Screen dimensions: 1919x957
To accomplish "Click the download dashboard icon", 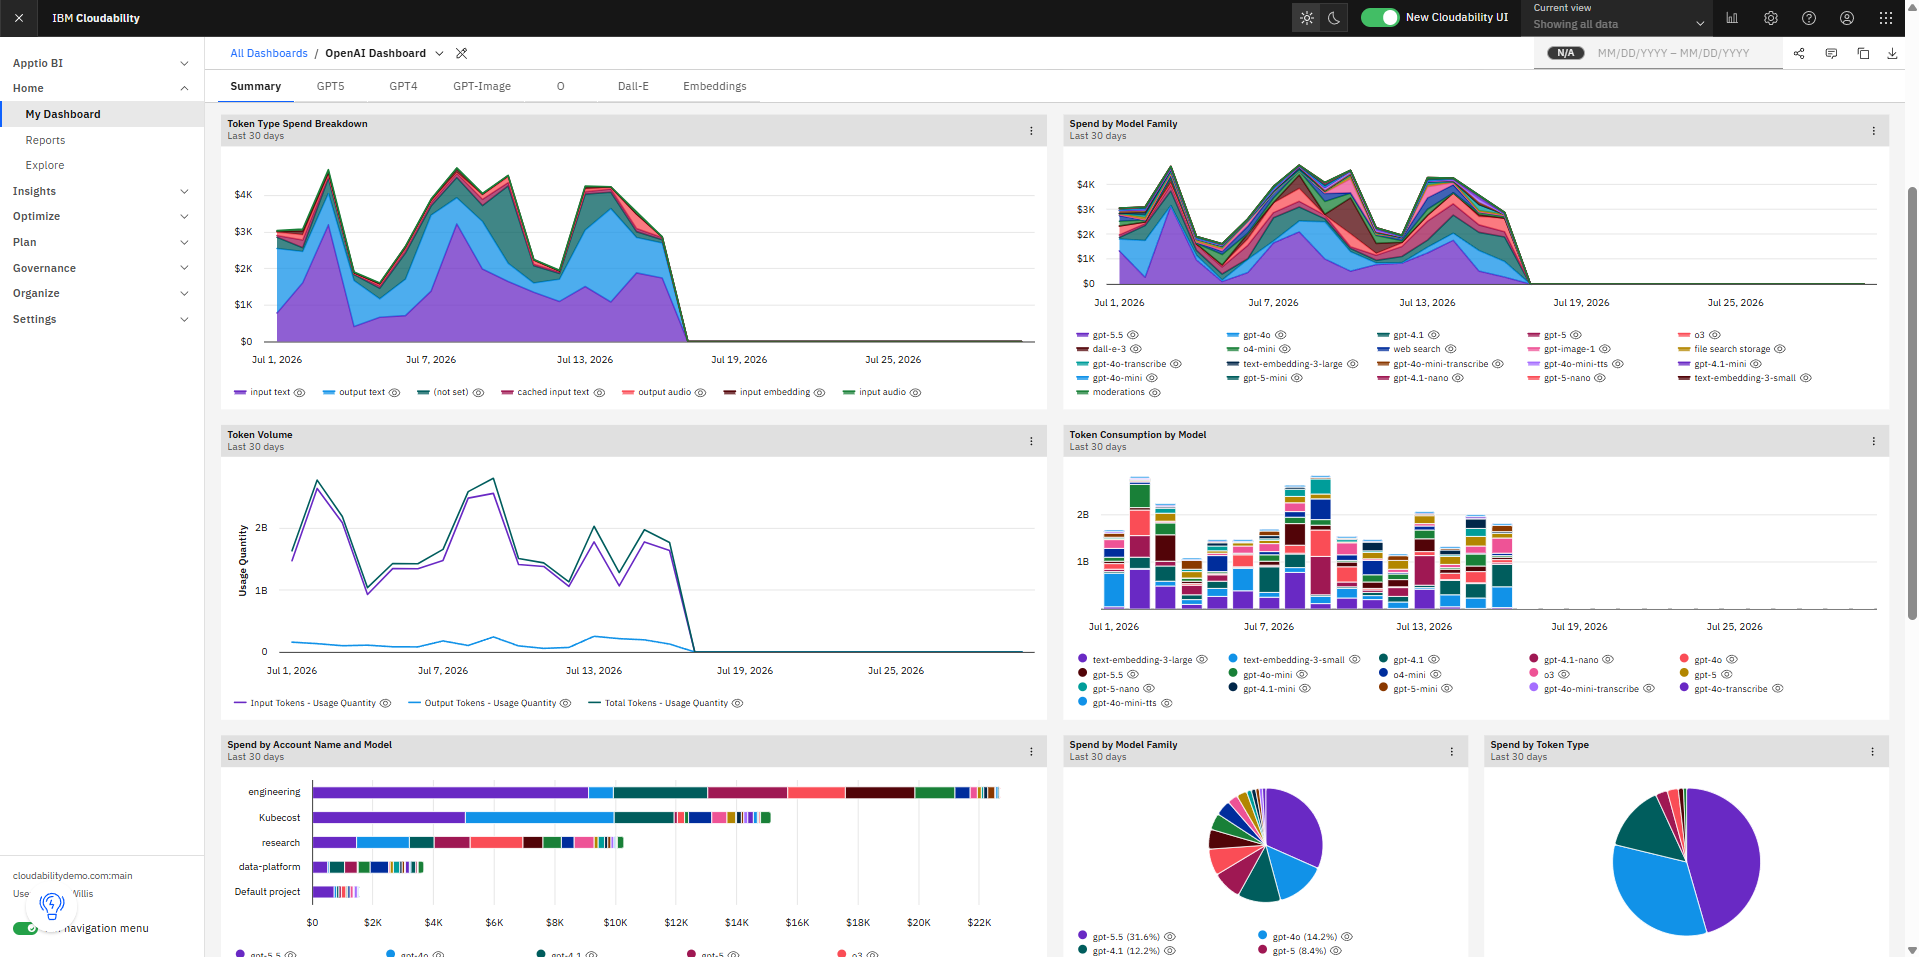I will click(x=1892, y=54).
